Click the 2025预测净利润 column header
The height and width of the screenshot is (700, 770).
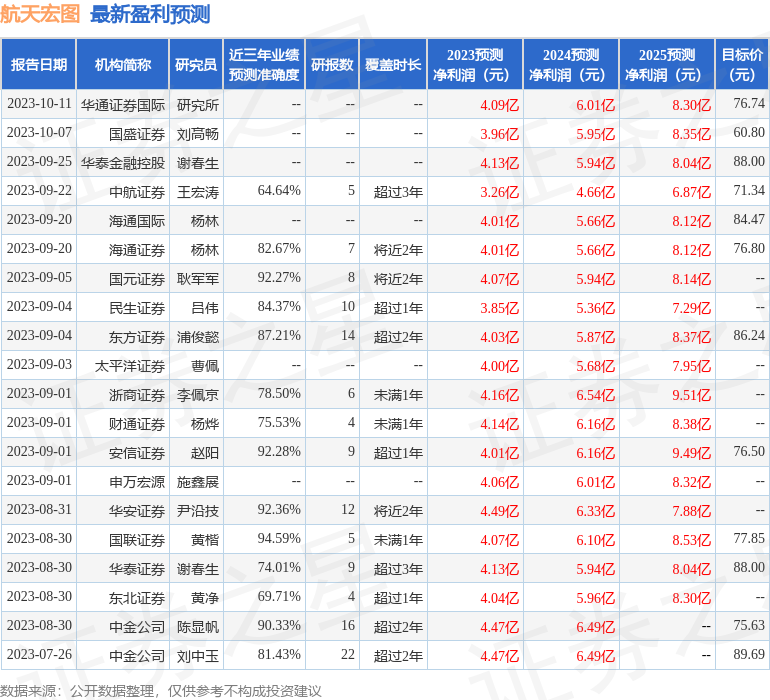coord(667,64)
